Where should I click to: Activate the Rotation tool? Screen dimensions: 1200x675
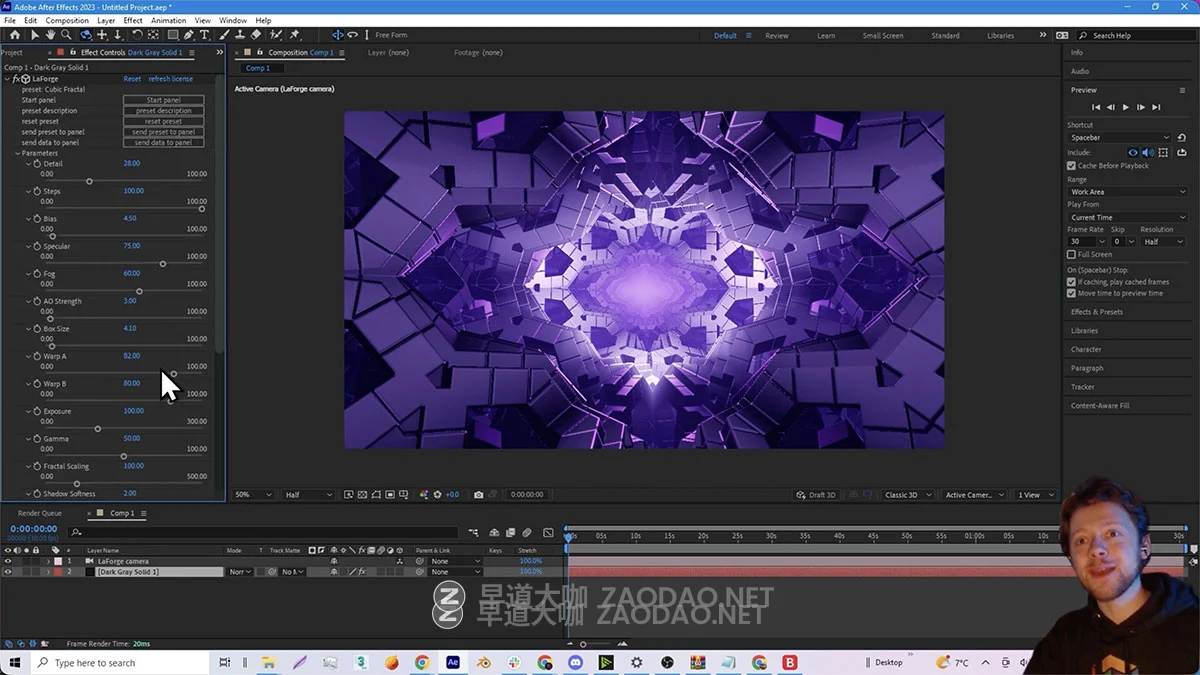[x=137, y=35]
